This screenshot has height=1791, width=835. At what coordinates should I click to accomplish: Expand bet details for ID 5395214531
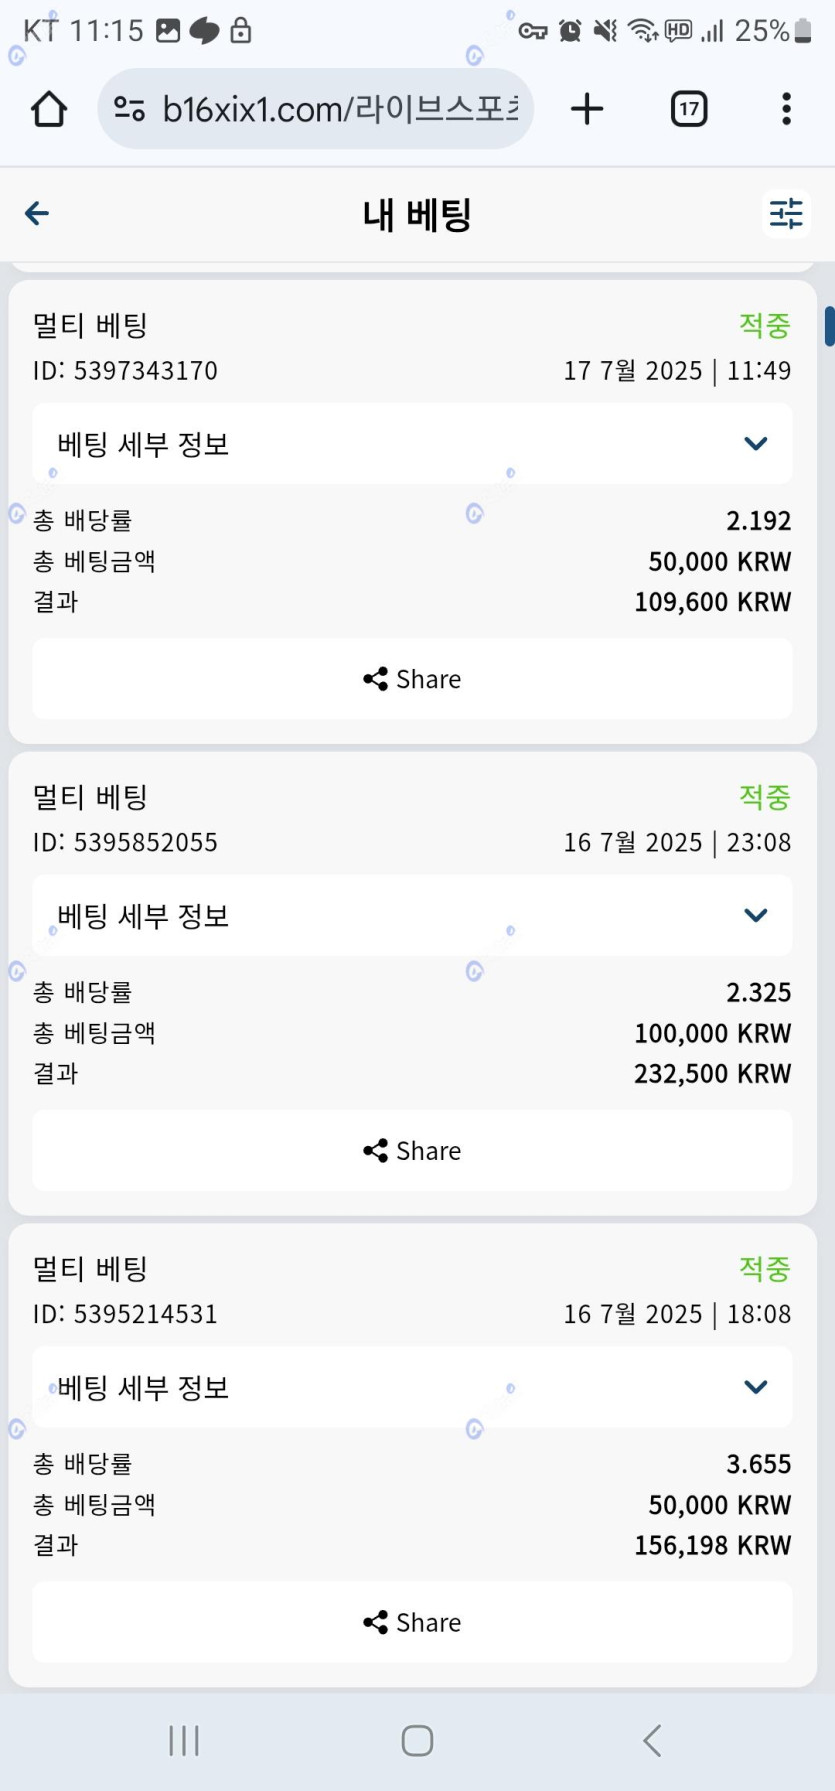(x=412, y=1387)
